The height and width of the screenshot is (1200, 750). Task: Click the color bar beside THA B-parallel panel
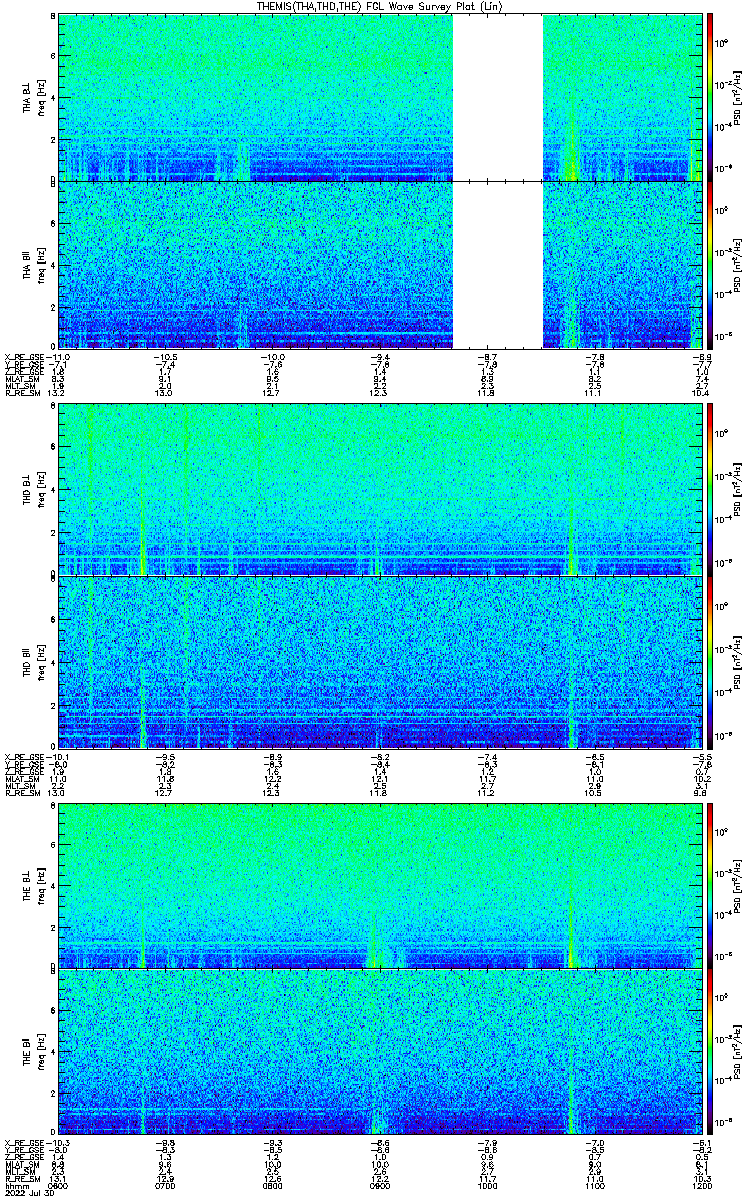(x=709, y=264)
